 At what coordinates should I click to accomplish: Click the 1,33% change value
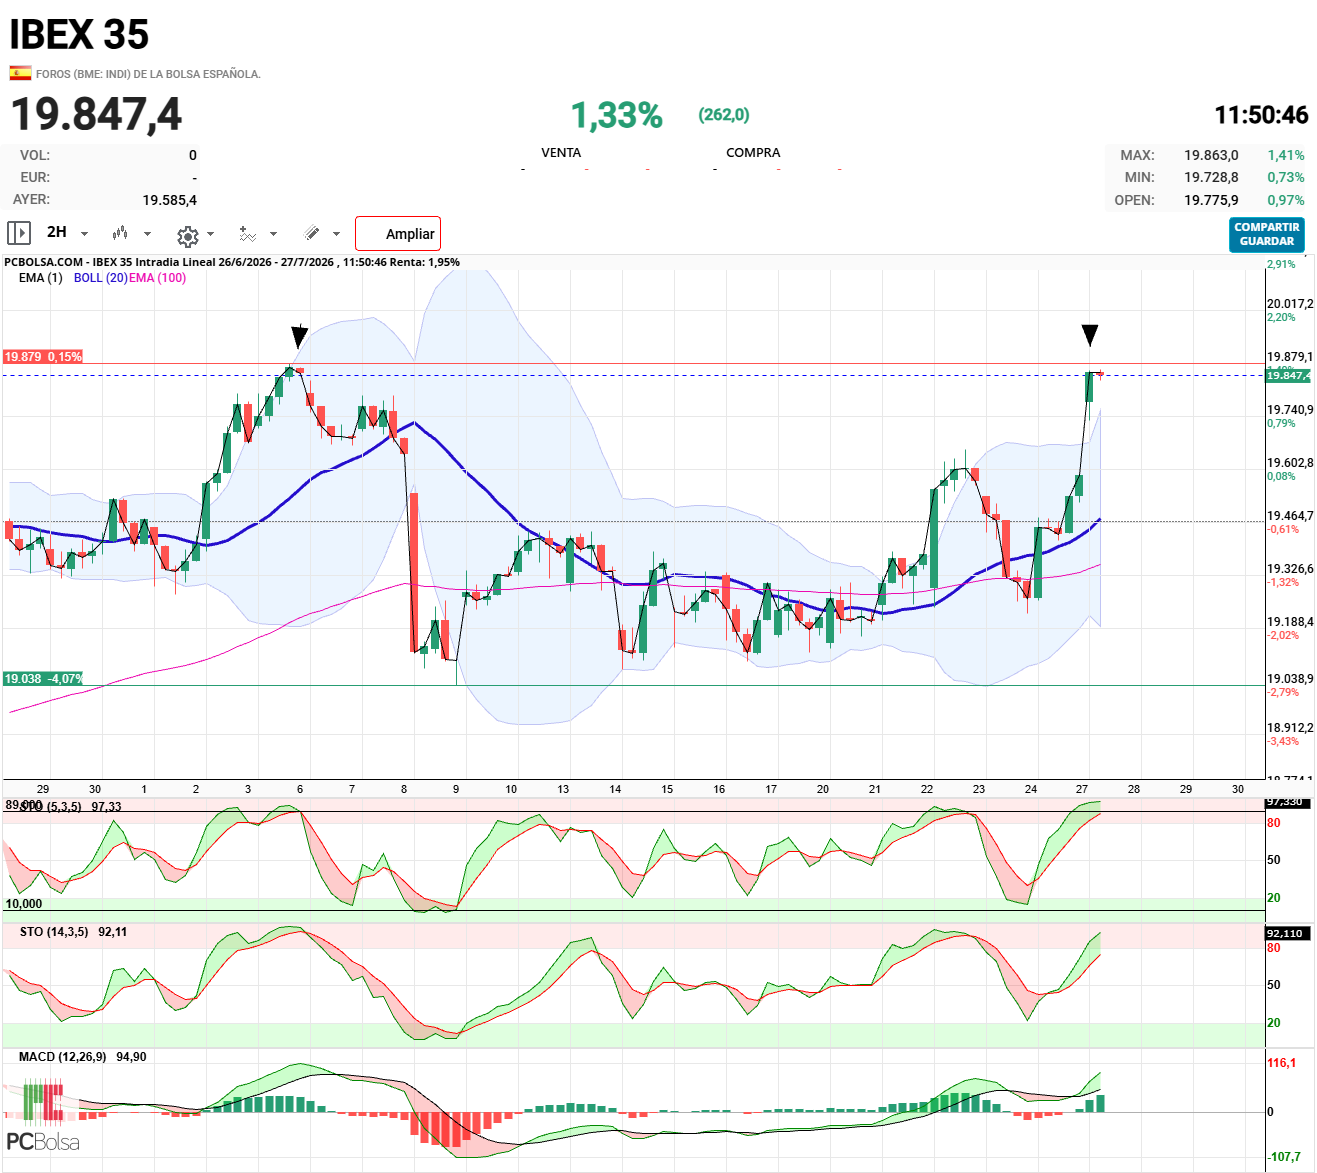point(616,116)
